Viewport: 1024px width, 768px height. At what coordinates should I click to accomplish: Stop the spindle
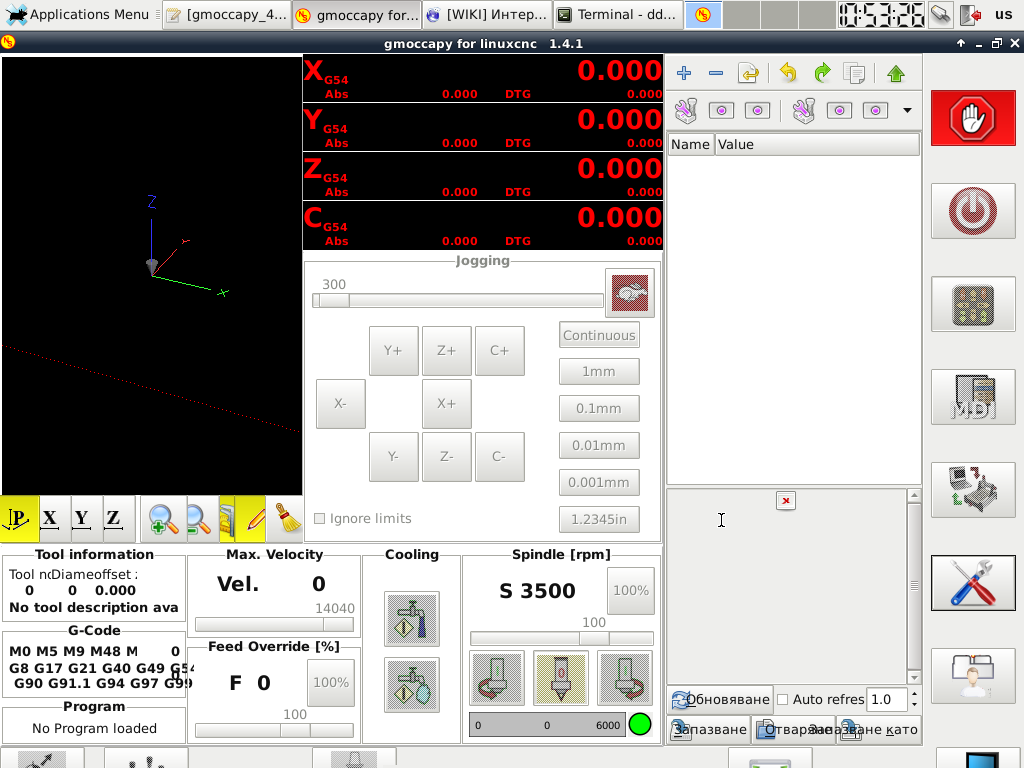click(560, 678)
